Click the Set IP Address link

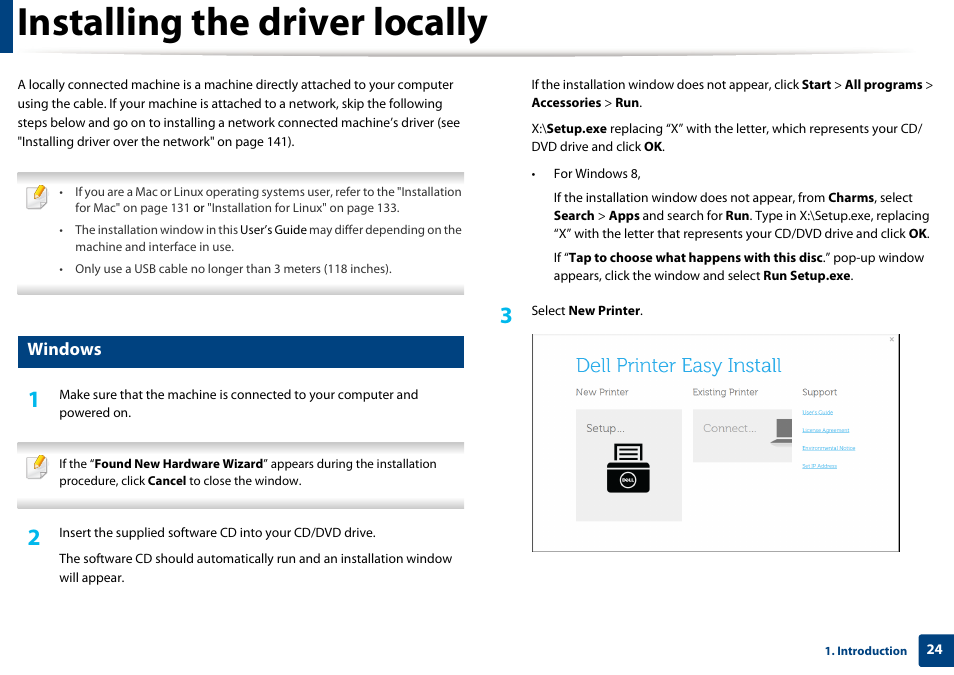pyautogui.click(x=819, y=466)
